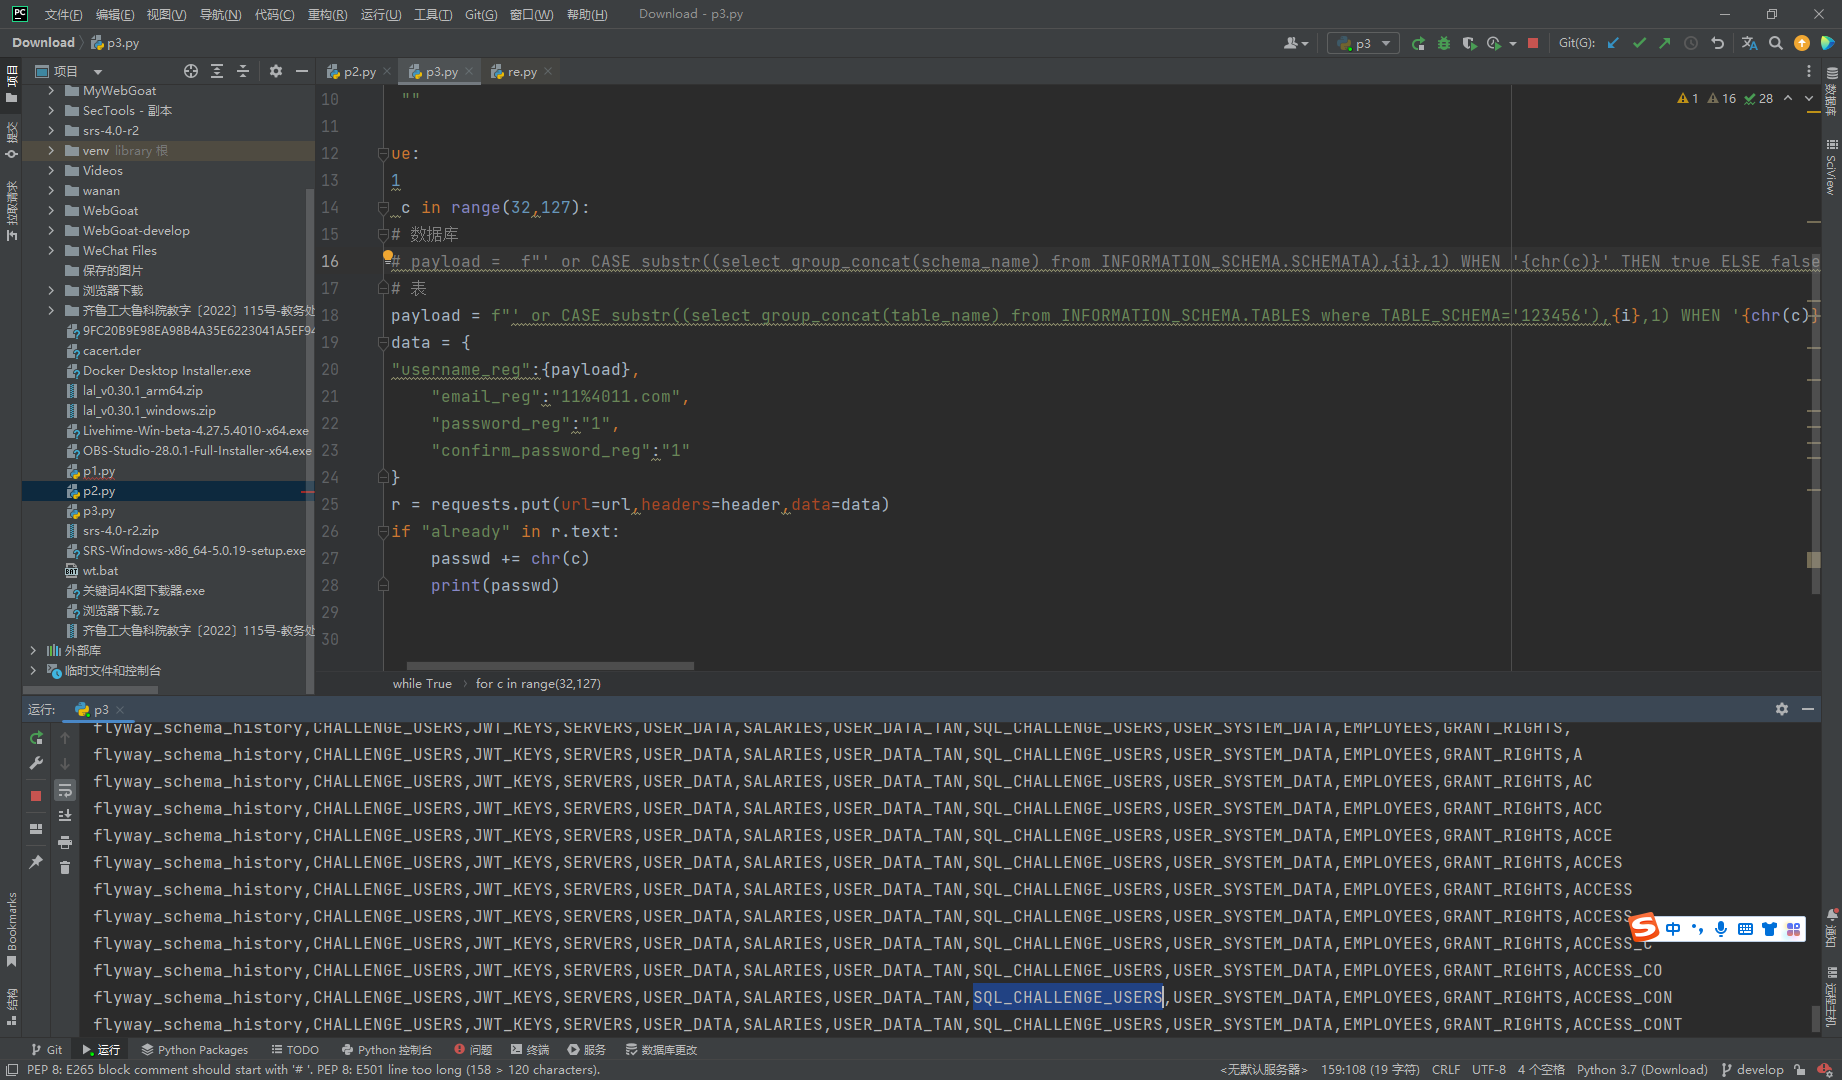This screenshot has height=1080, width=1842.
Task: Open the 文件(F) menu
Action: [x=63, y=14]
